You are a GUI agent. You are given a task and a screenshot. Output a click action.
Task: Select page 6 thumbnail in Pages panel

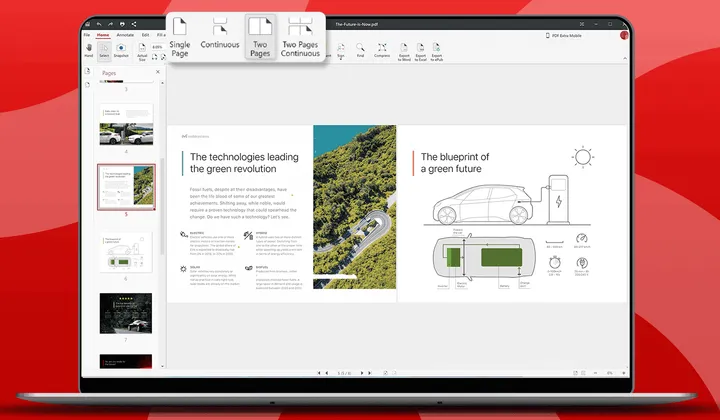point(125,251)
